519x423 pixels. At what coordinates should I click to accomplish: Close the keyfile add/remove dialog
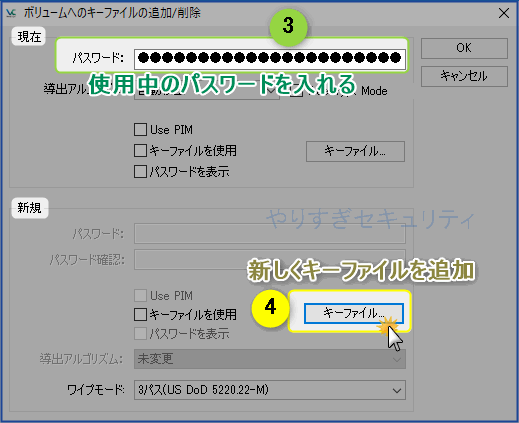click(504, 13)
